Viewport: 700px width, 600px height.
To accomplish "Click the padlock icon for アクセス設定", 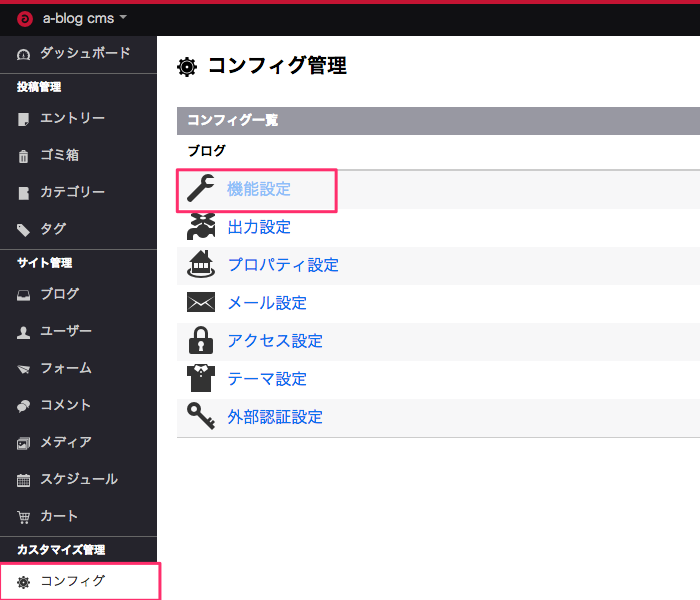I will tap(200, 340).
